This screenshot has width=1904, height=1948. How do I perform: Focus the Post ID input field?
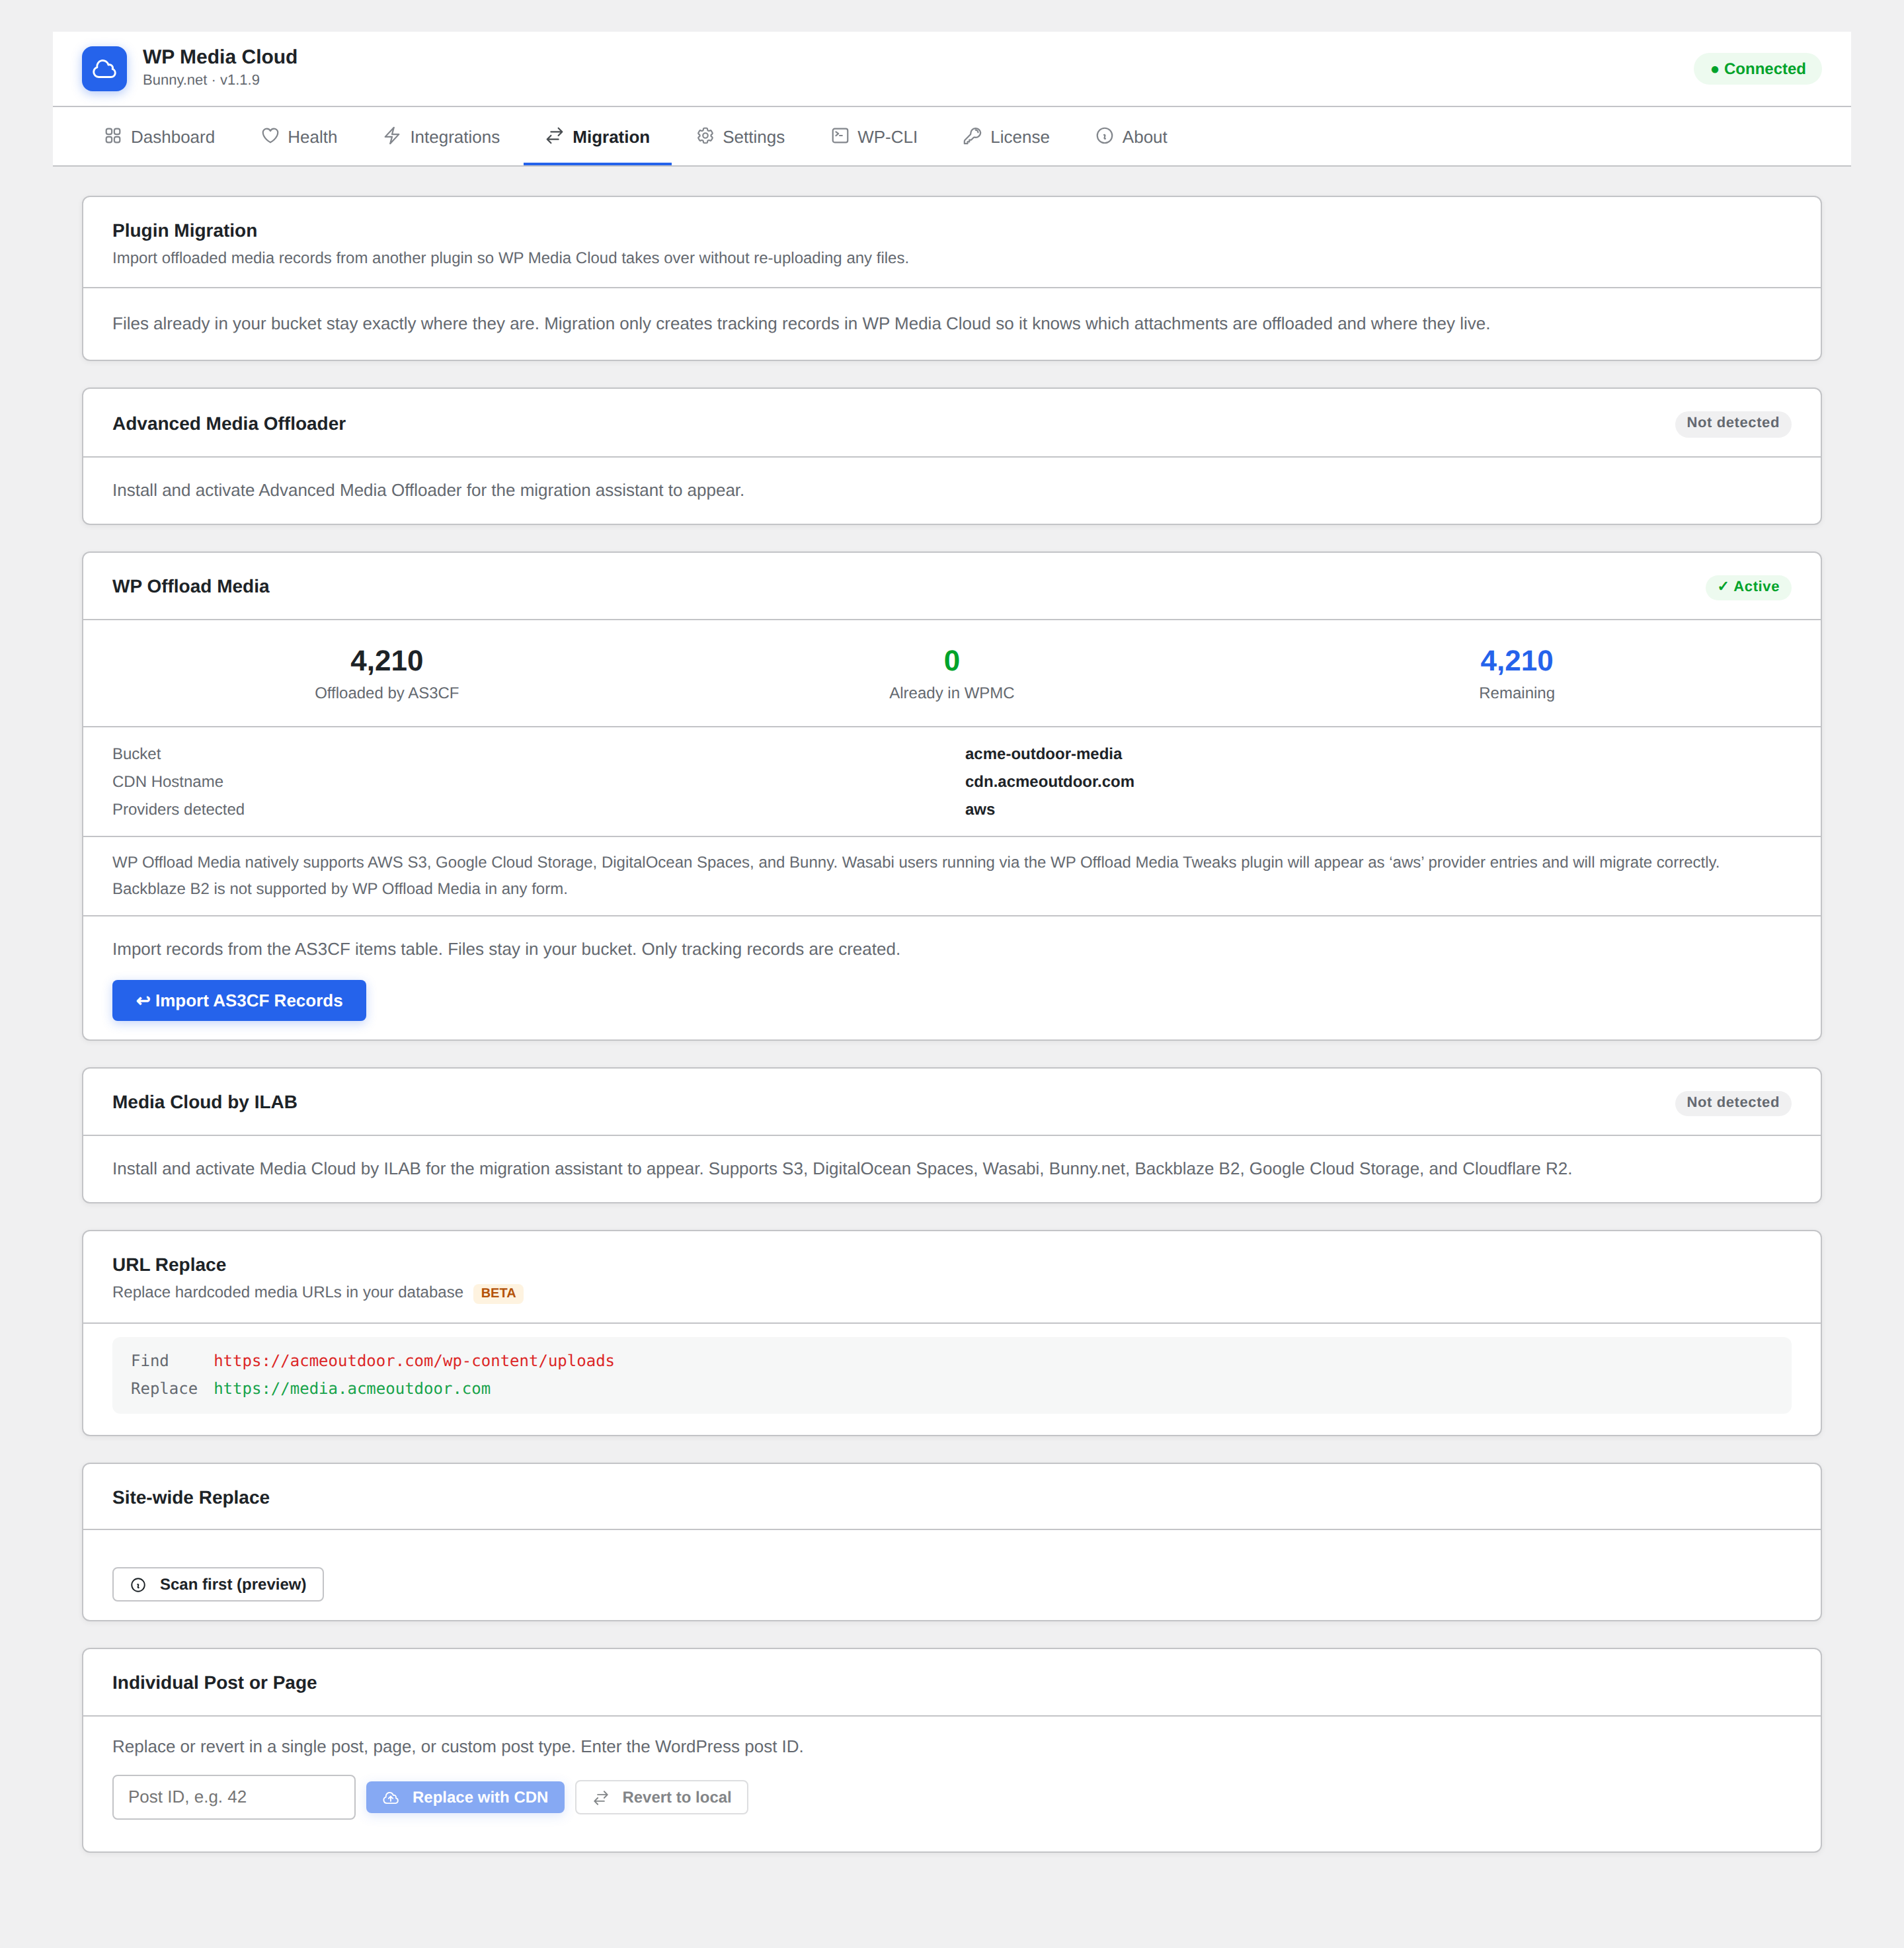pyautogui.click(x=234, y=1798)
